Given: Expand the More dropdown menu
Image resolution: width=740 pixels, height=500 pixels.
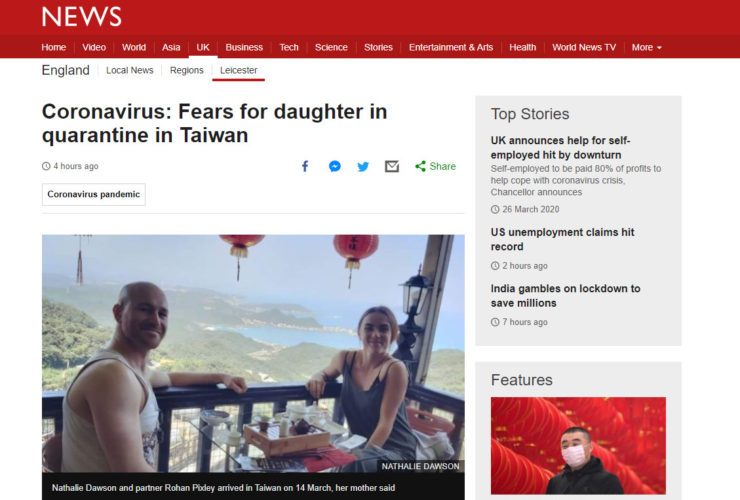Looking at the screenshot, I should point(647,47).
